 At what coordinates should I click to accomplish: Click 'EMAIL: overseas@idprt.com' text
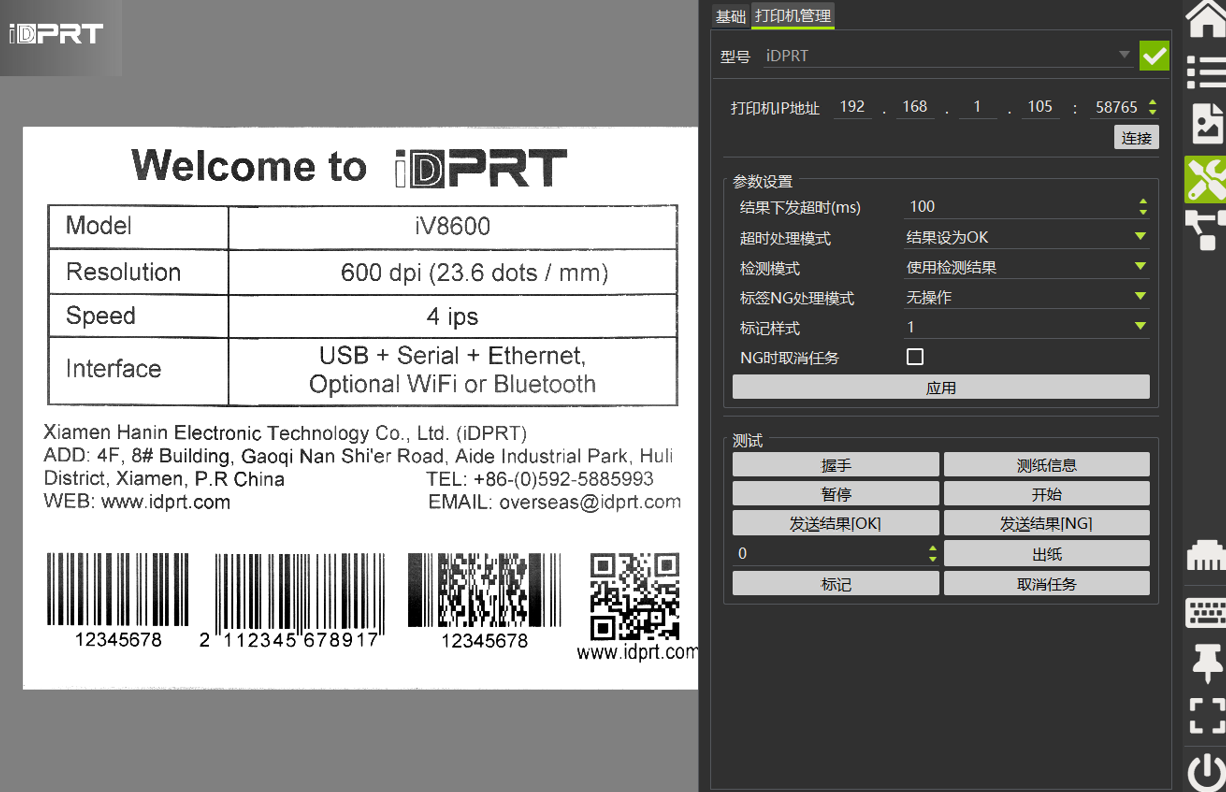point(555,502)
